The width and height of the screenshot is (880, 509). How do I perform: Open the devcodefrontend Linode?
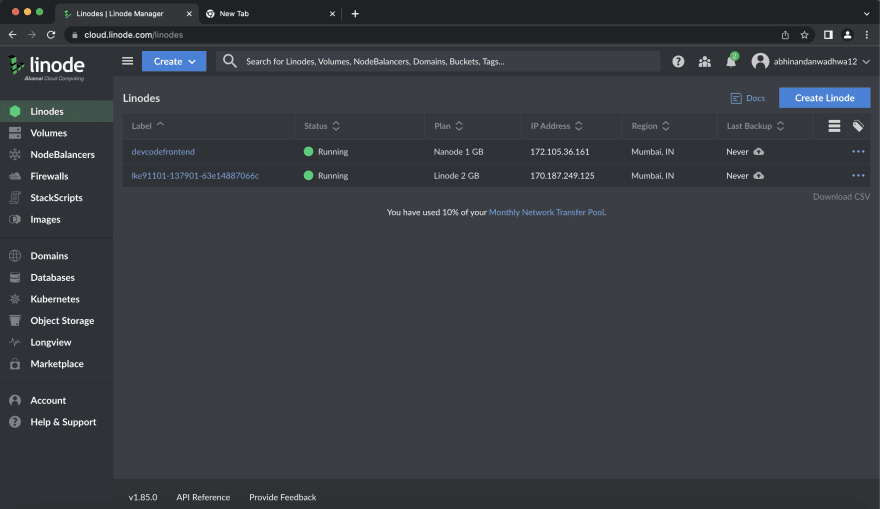pos(163,152)
